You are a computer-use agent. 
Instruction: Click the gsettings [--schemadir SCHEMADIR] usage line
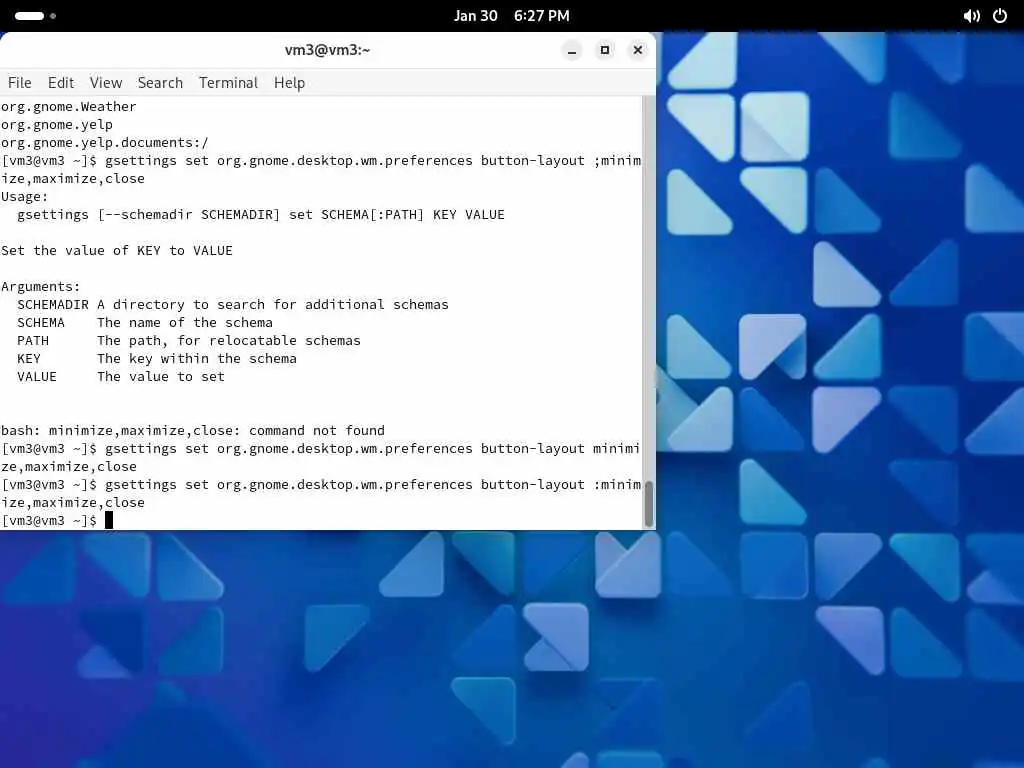pyautogui.click(x=261, y=215)
